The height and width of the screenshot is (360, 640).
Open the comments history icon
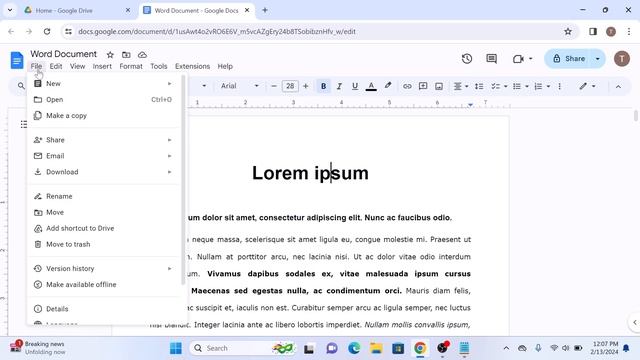pyautogui.click(x=491, y=59)
